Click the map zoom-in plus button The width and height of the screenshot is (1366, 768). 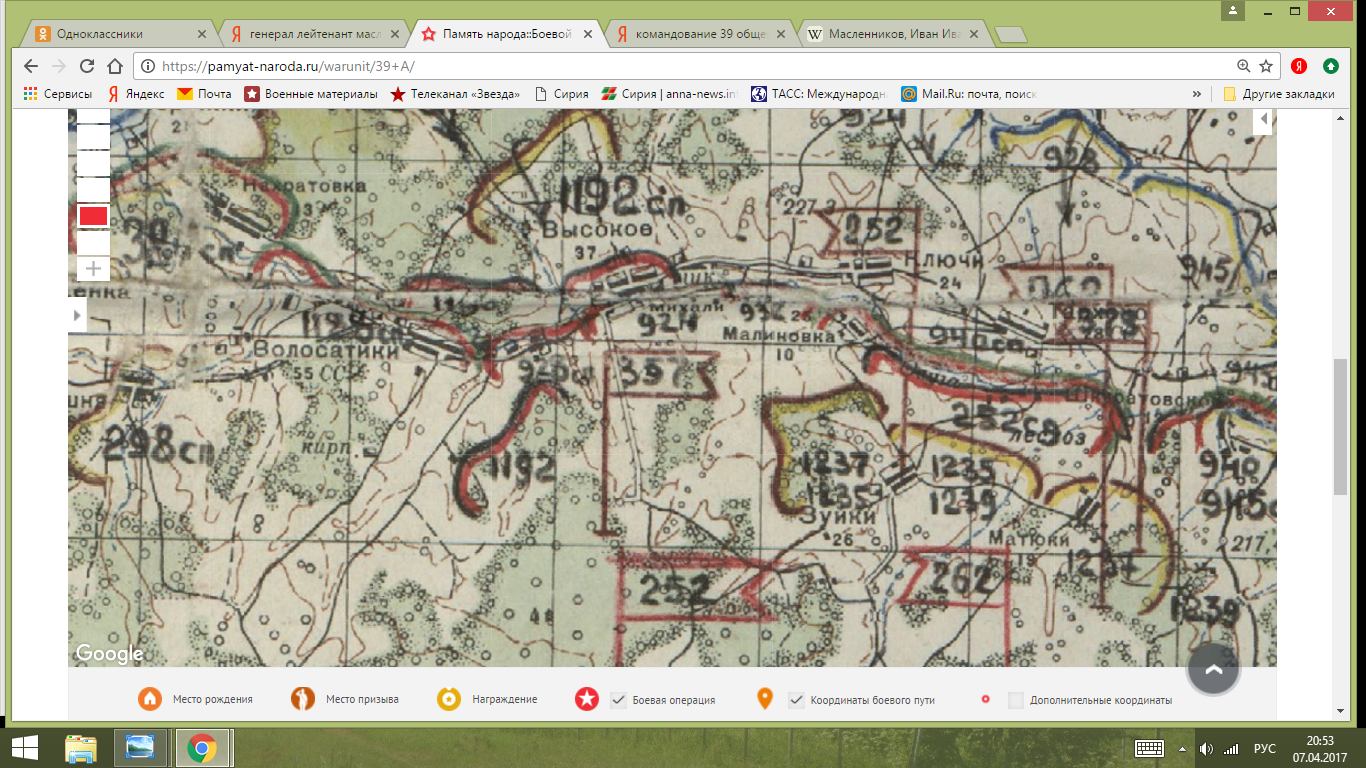click(93, 268)
